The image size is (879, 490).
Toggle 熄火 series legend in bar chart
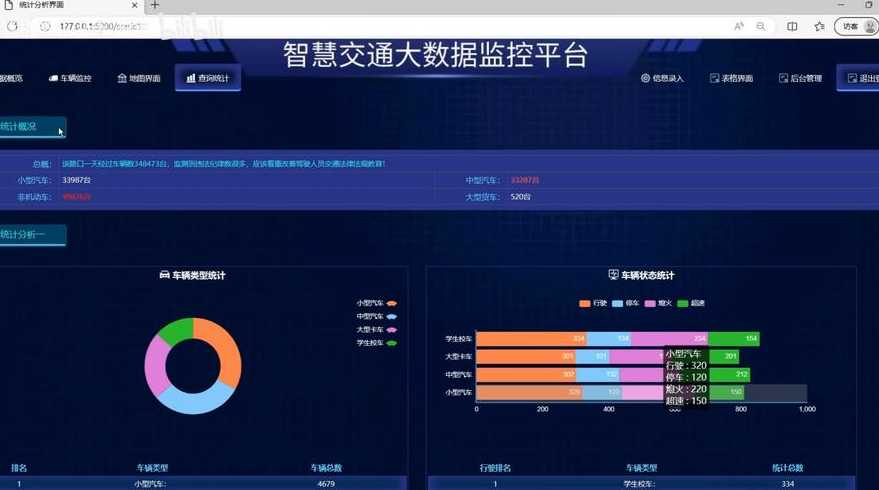coord(658,303)
